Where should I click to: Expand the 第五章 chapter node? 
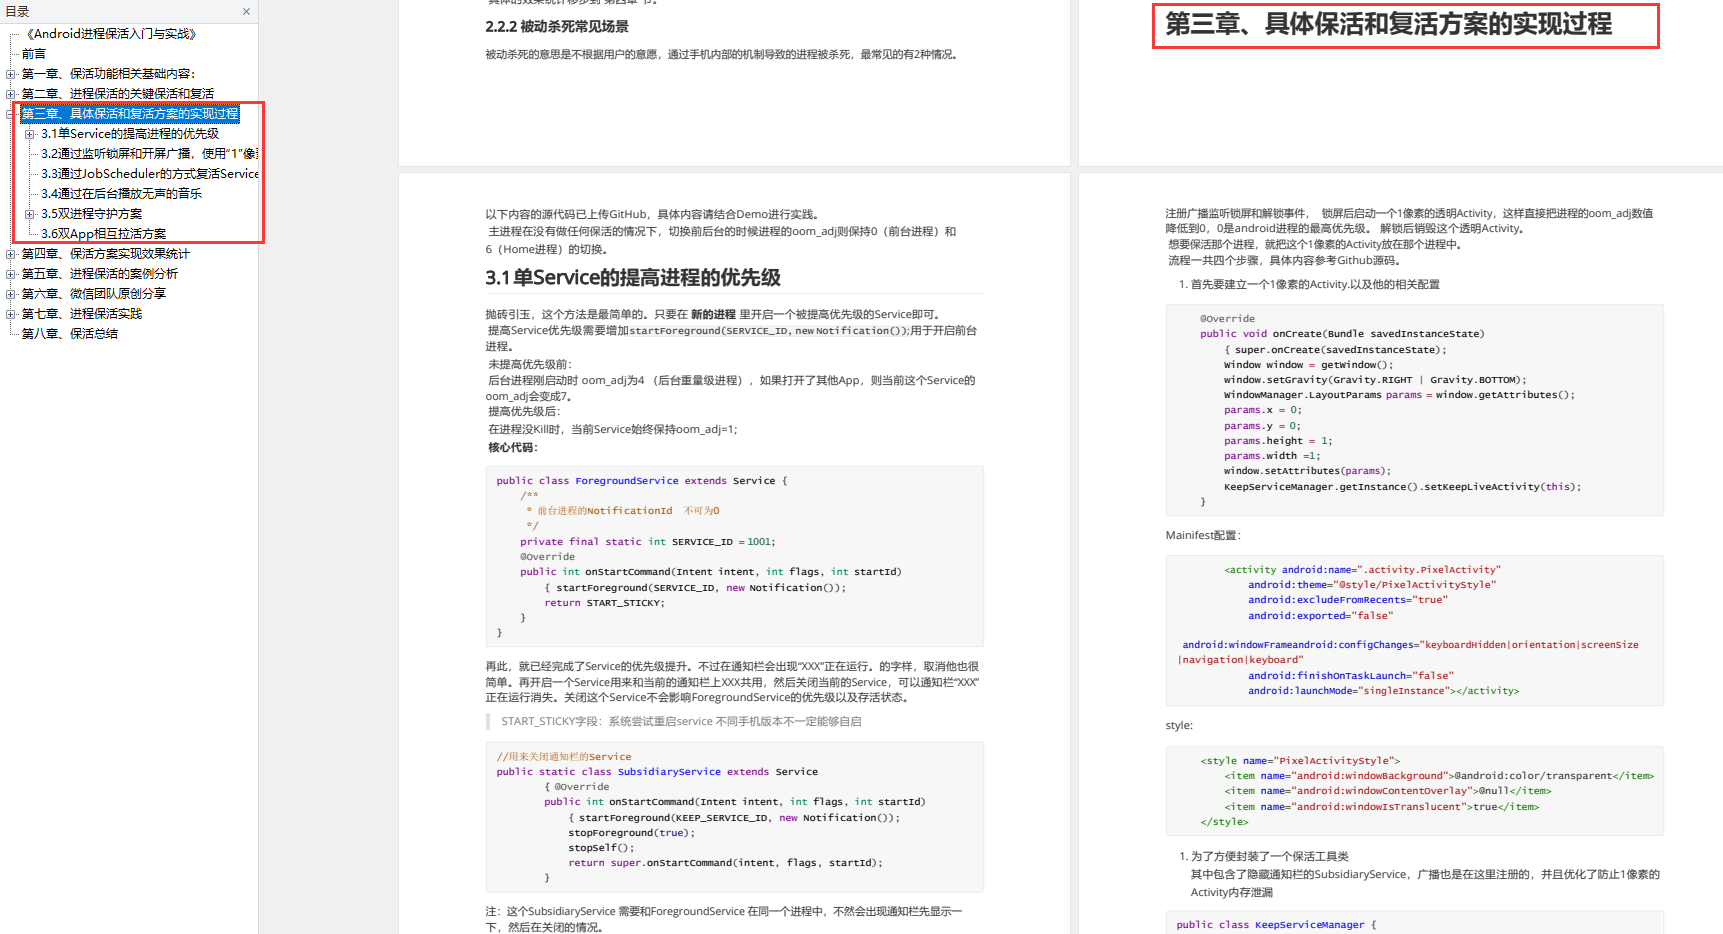click(11, 274)
